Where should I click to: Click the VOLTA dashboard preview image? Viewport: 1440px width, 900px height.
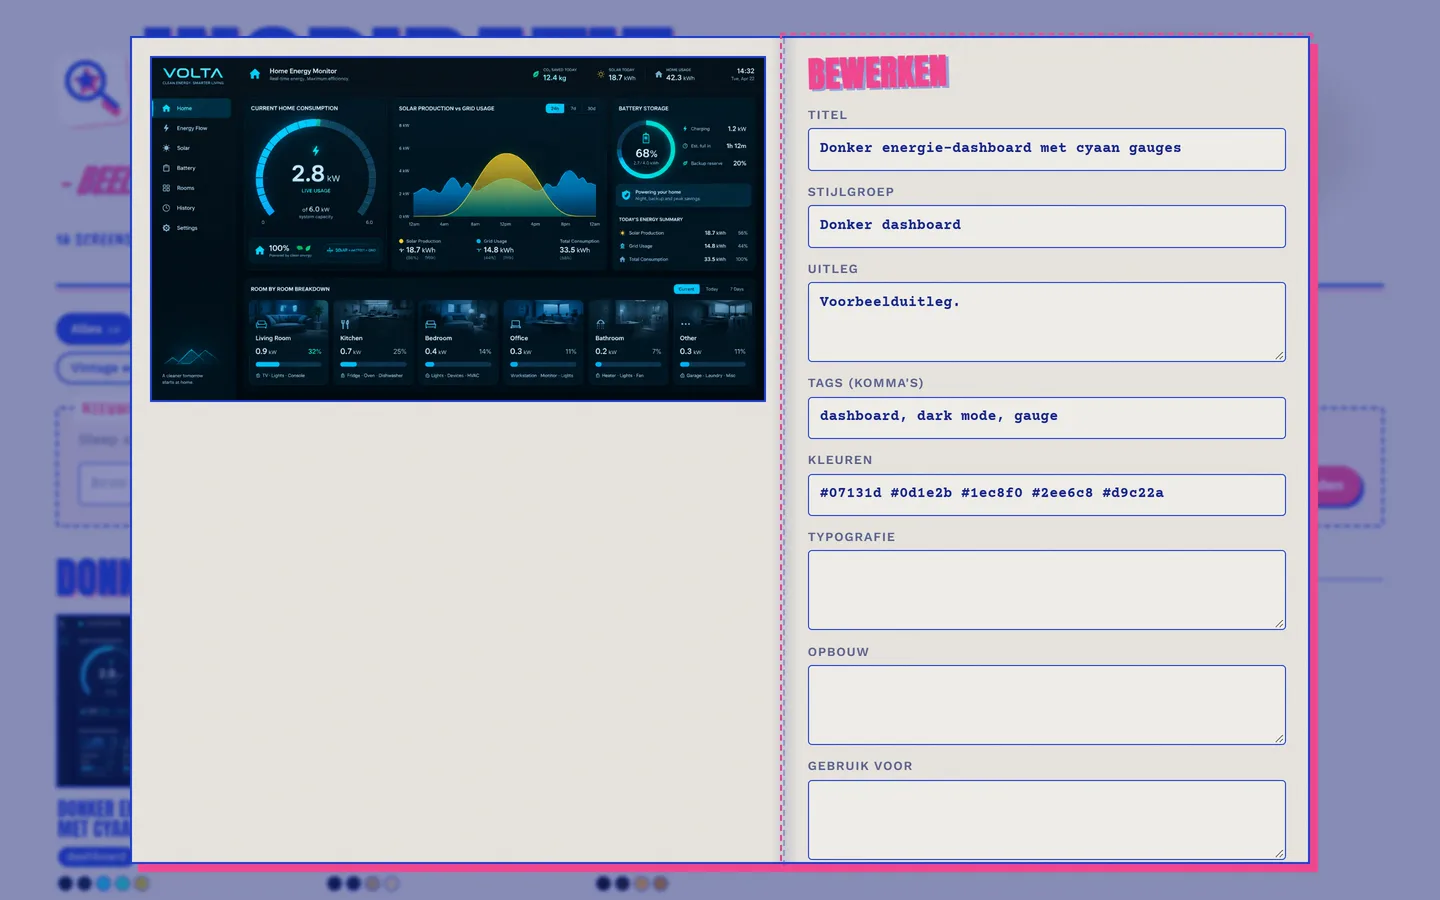coord(458,229)
